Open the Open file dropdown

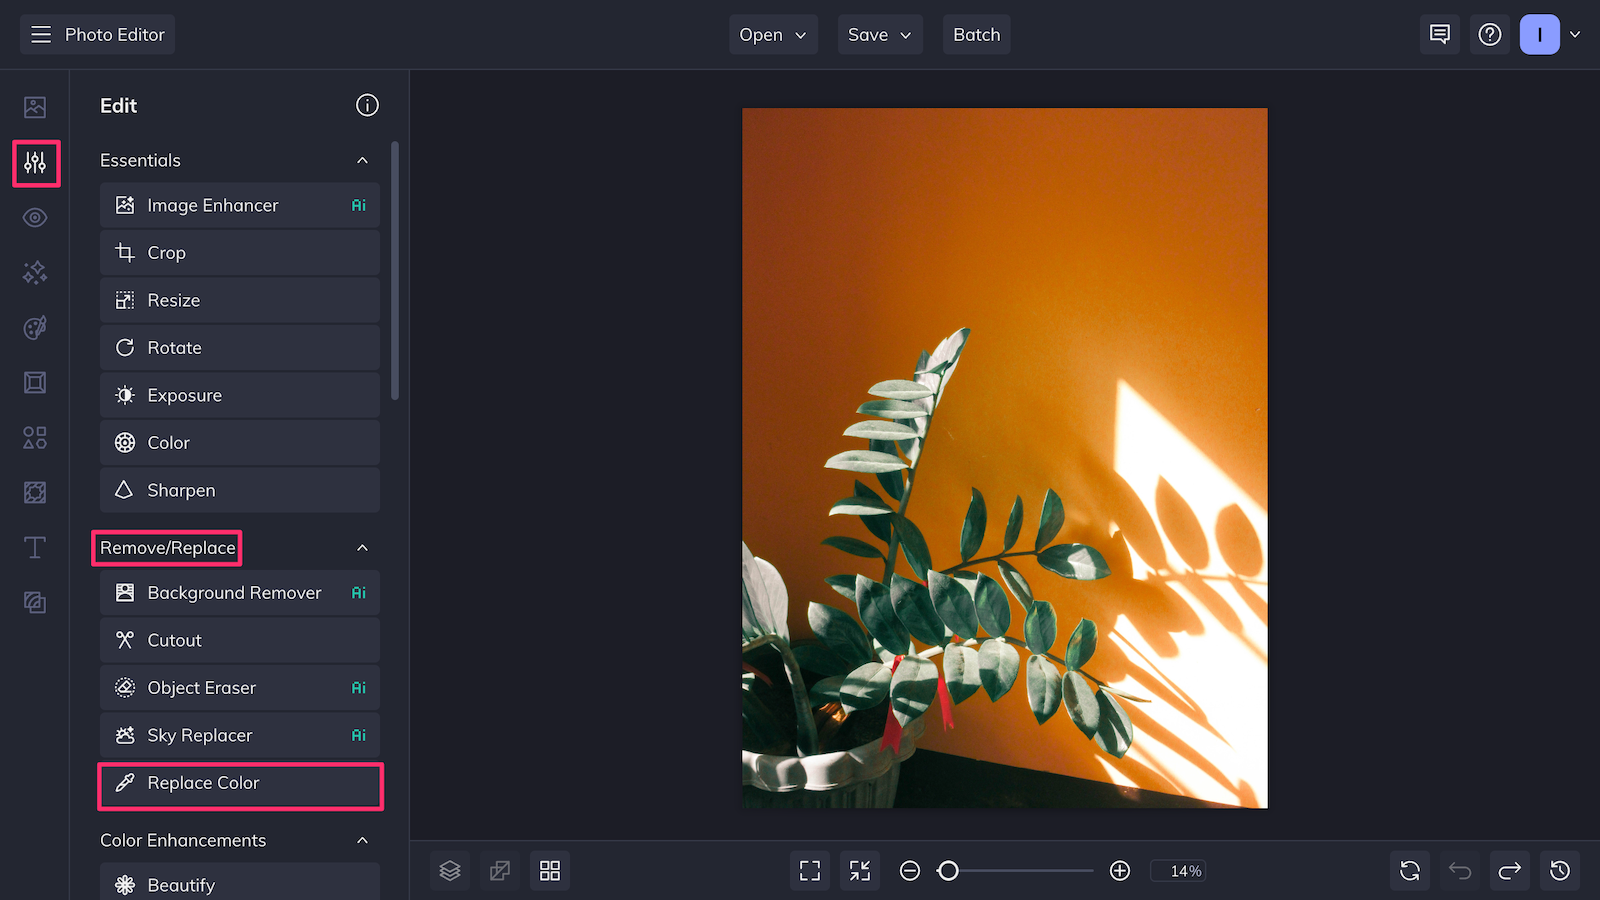[x=772, y=34]
